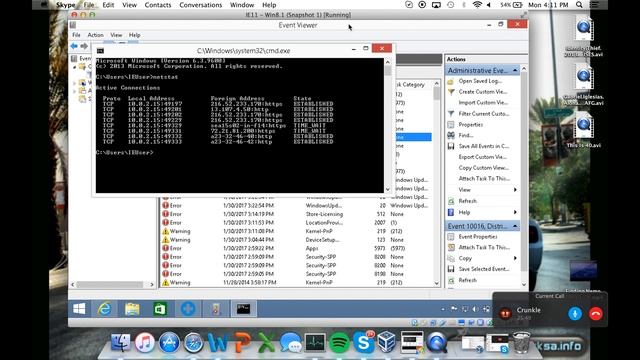
Task: Open the volume menu bar icon
Action: click(489, 5)
